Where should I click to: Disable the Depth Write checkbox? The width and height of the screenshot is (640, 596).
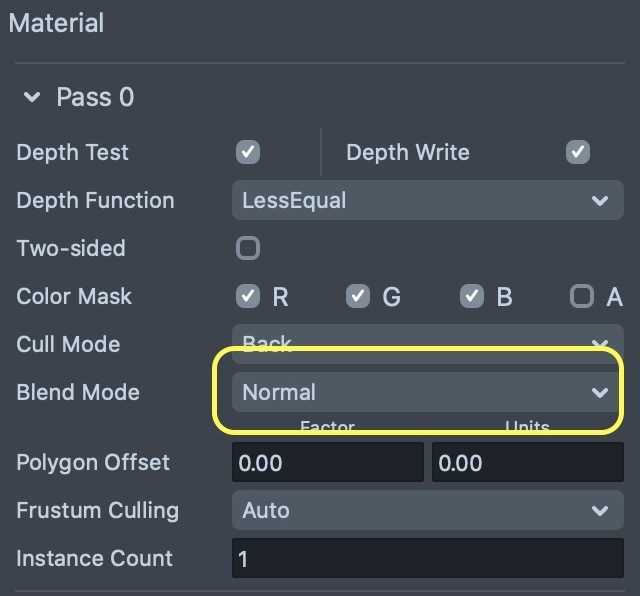pos(577,152)
